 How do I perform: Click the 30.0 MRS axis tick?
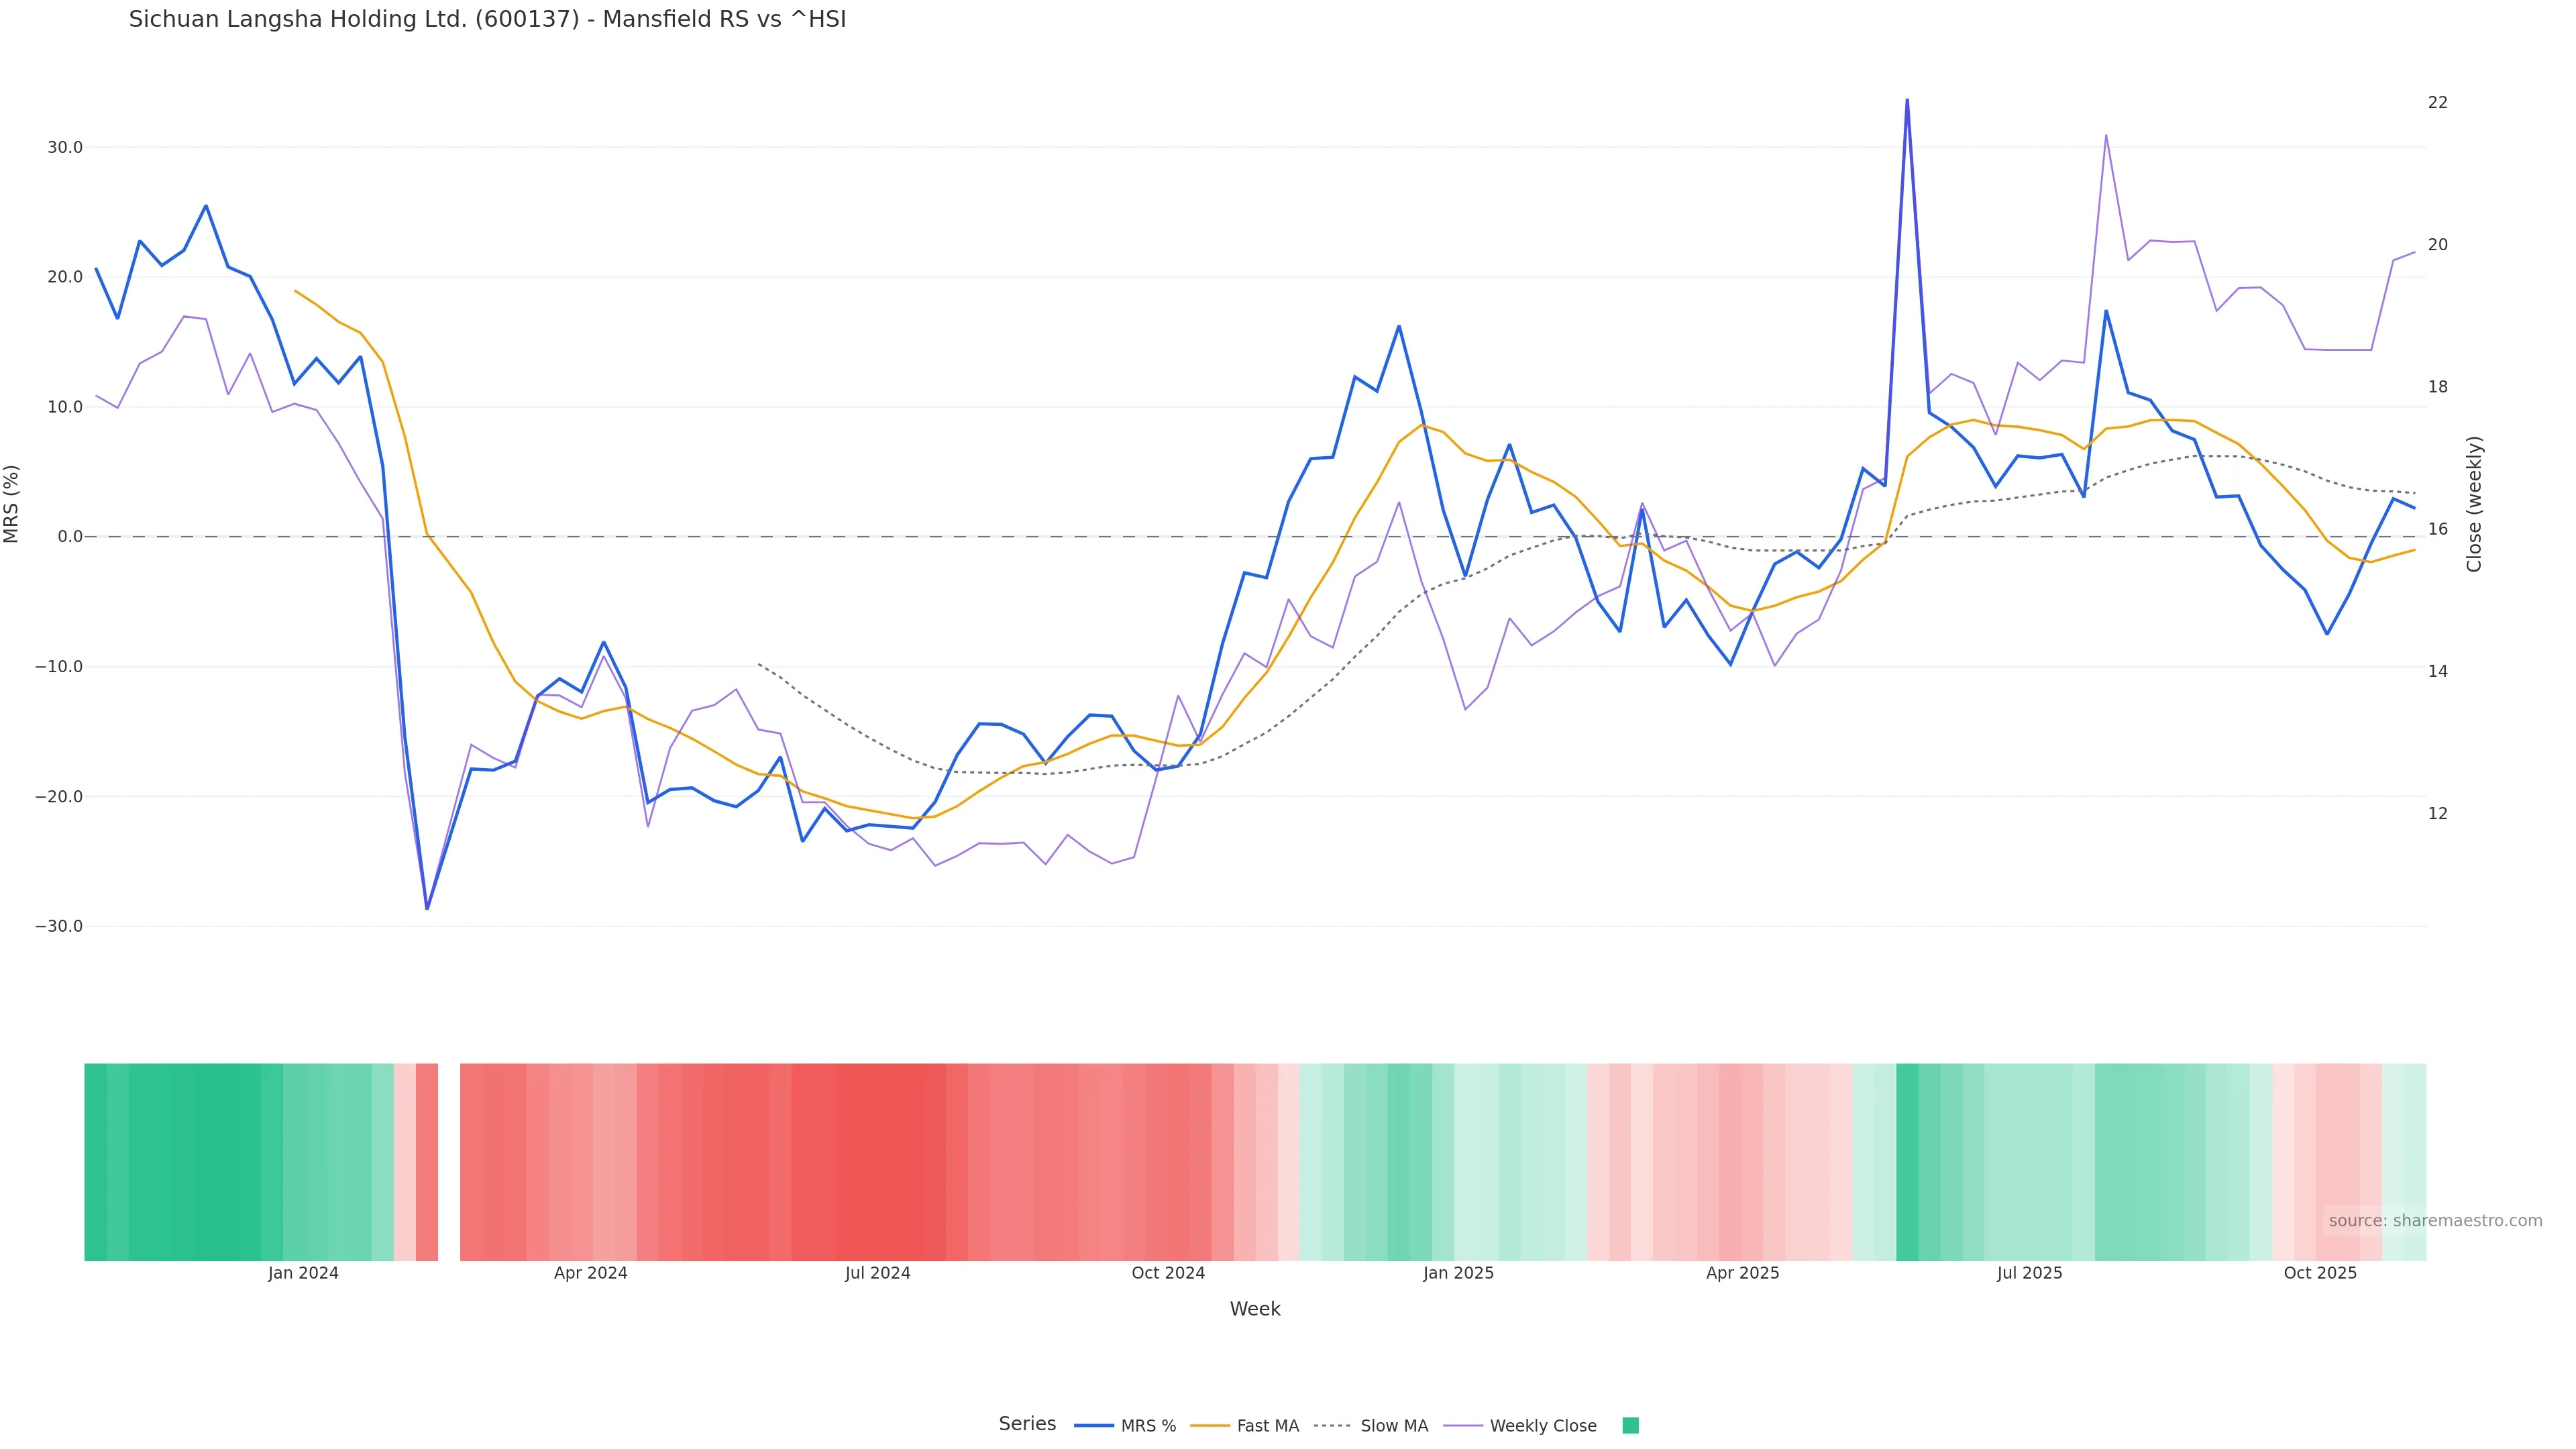65,147
